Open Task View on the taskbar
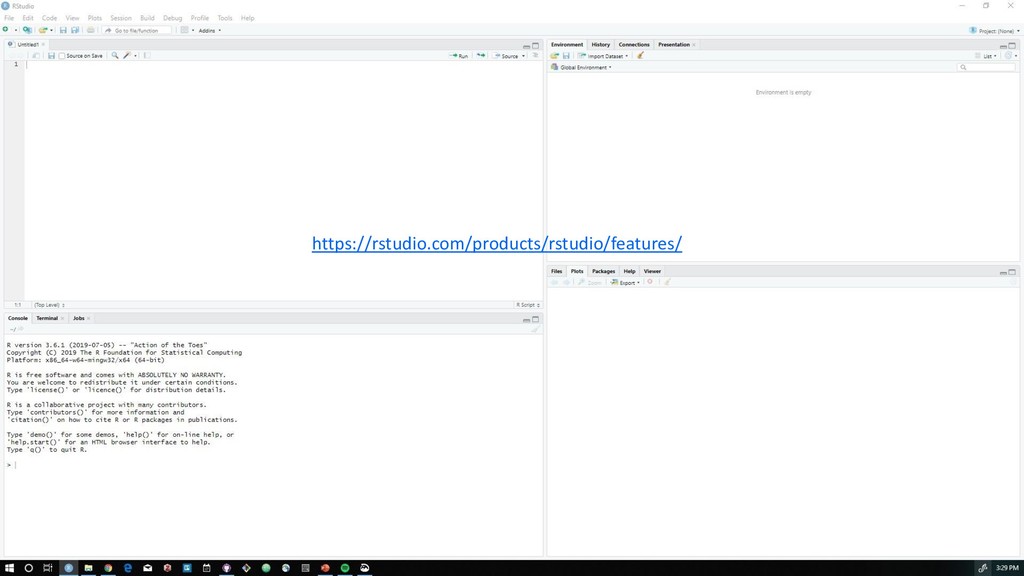This screenshot has height=576, width=1024. (48, 568)
